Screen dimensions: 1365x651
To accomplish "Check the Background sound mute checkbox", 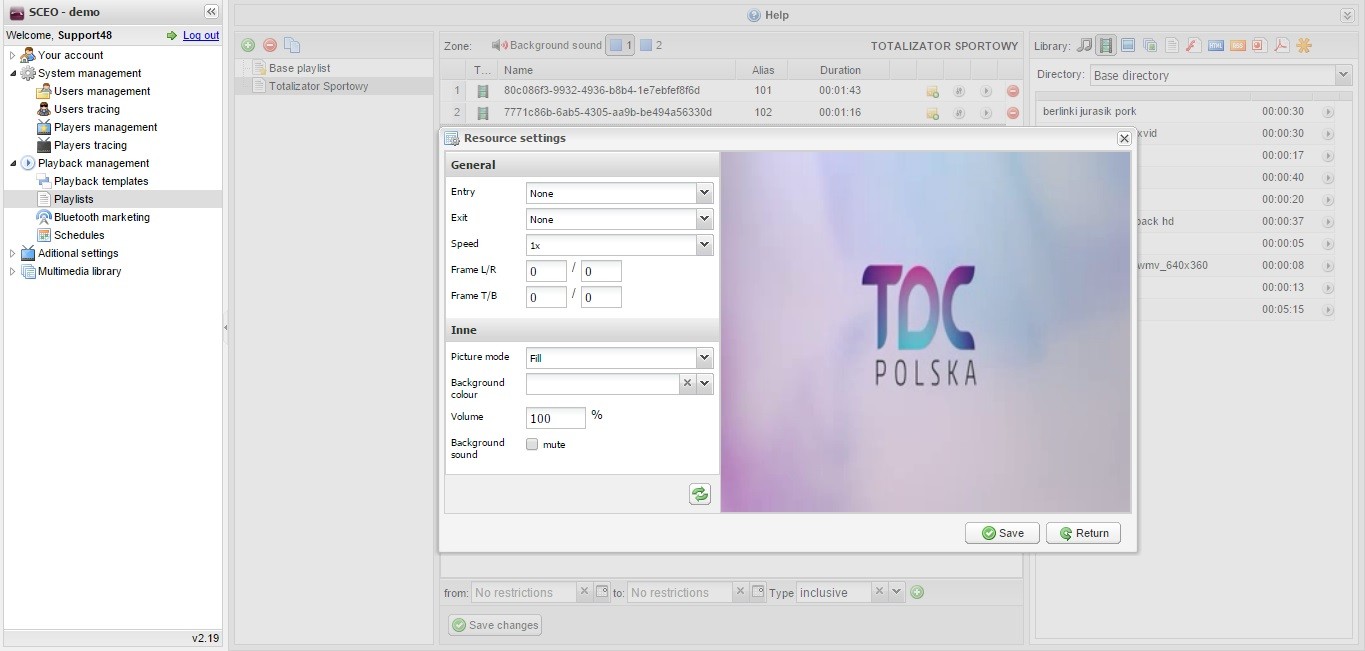I will [532, 444].
